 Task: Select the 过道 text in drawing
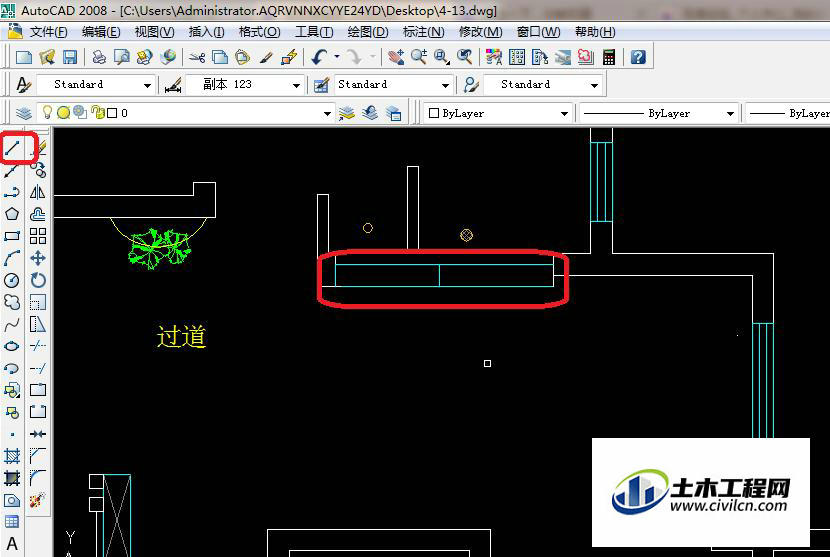[x=181, y=337]
